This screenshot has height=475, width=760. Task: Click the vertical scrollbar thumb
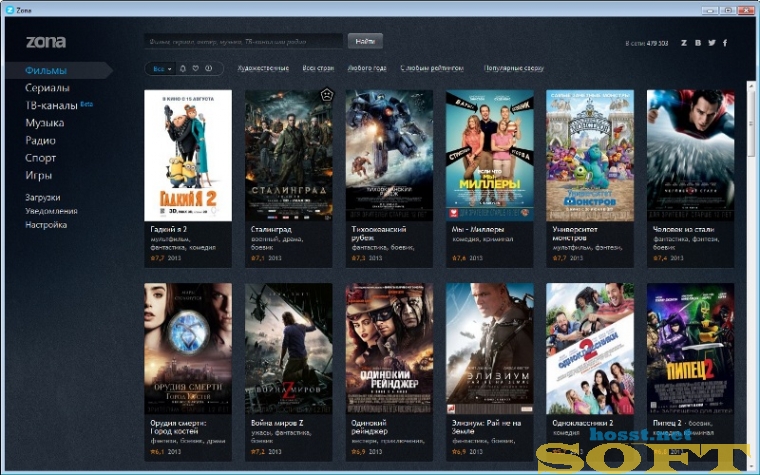[x=751, y=123]
